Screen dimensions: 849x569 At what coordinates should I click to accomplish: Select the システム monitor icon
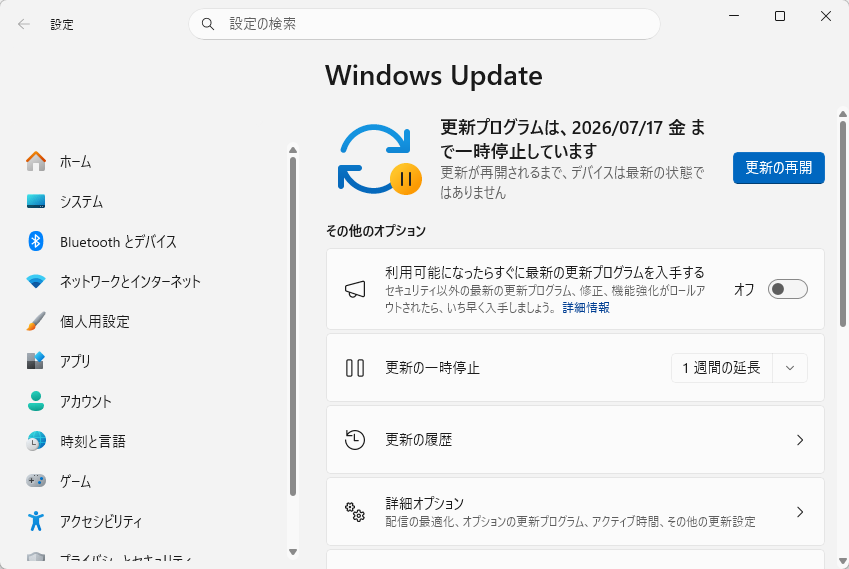[x=36, y=201]
